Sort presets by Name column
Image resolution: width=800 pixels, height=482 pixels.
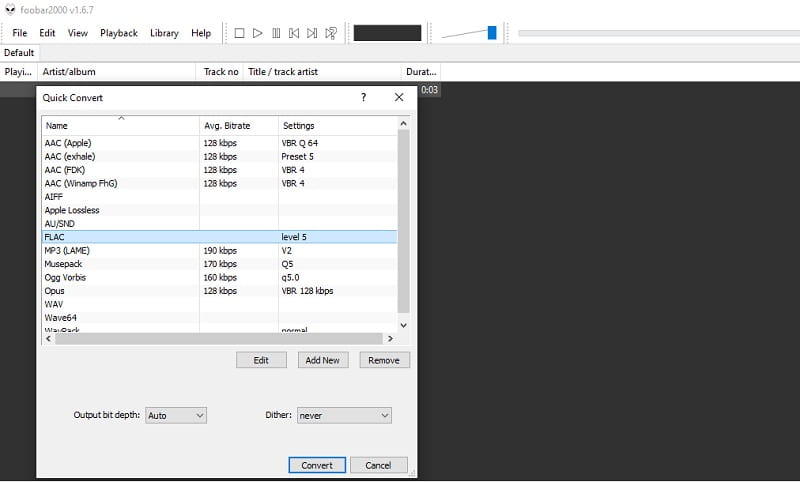pyautogui.click(x=120, y=126)
